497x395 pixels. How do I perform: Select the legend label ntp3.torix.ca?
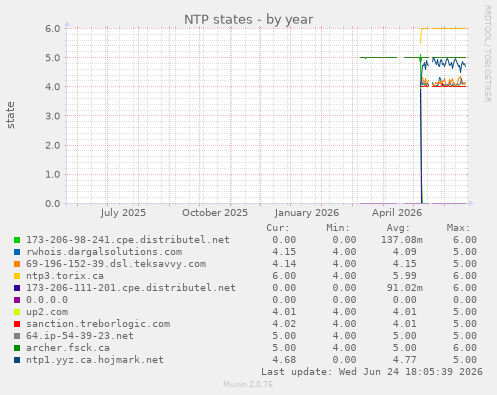coord(65,276)
